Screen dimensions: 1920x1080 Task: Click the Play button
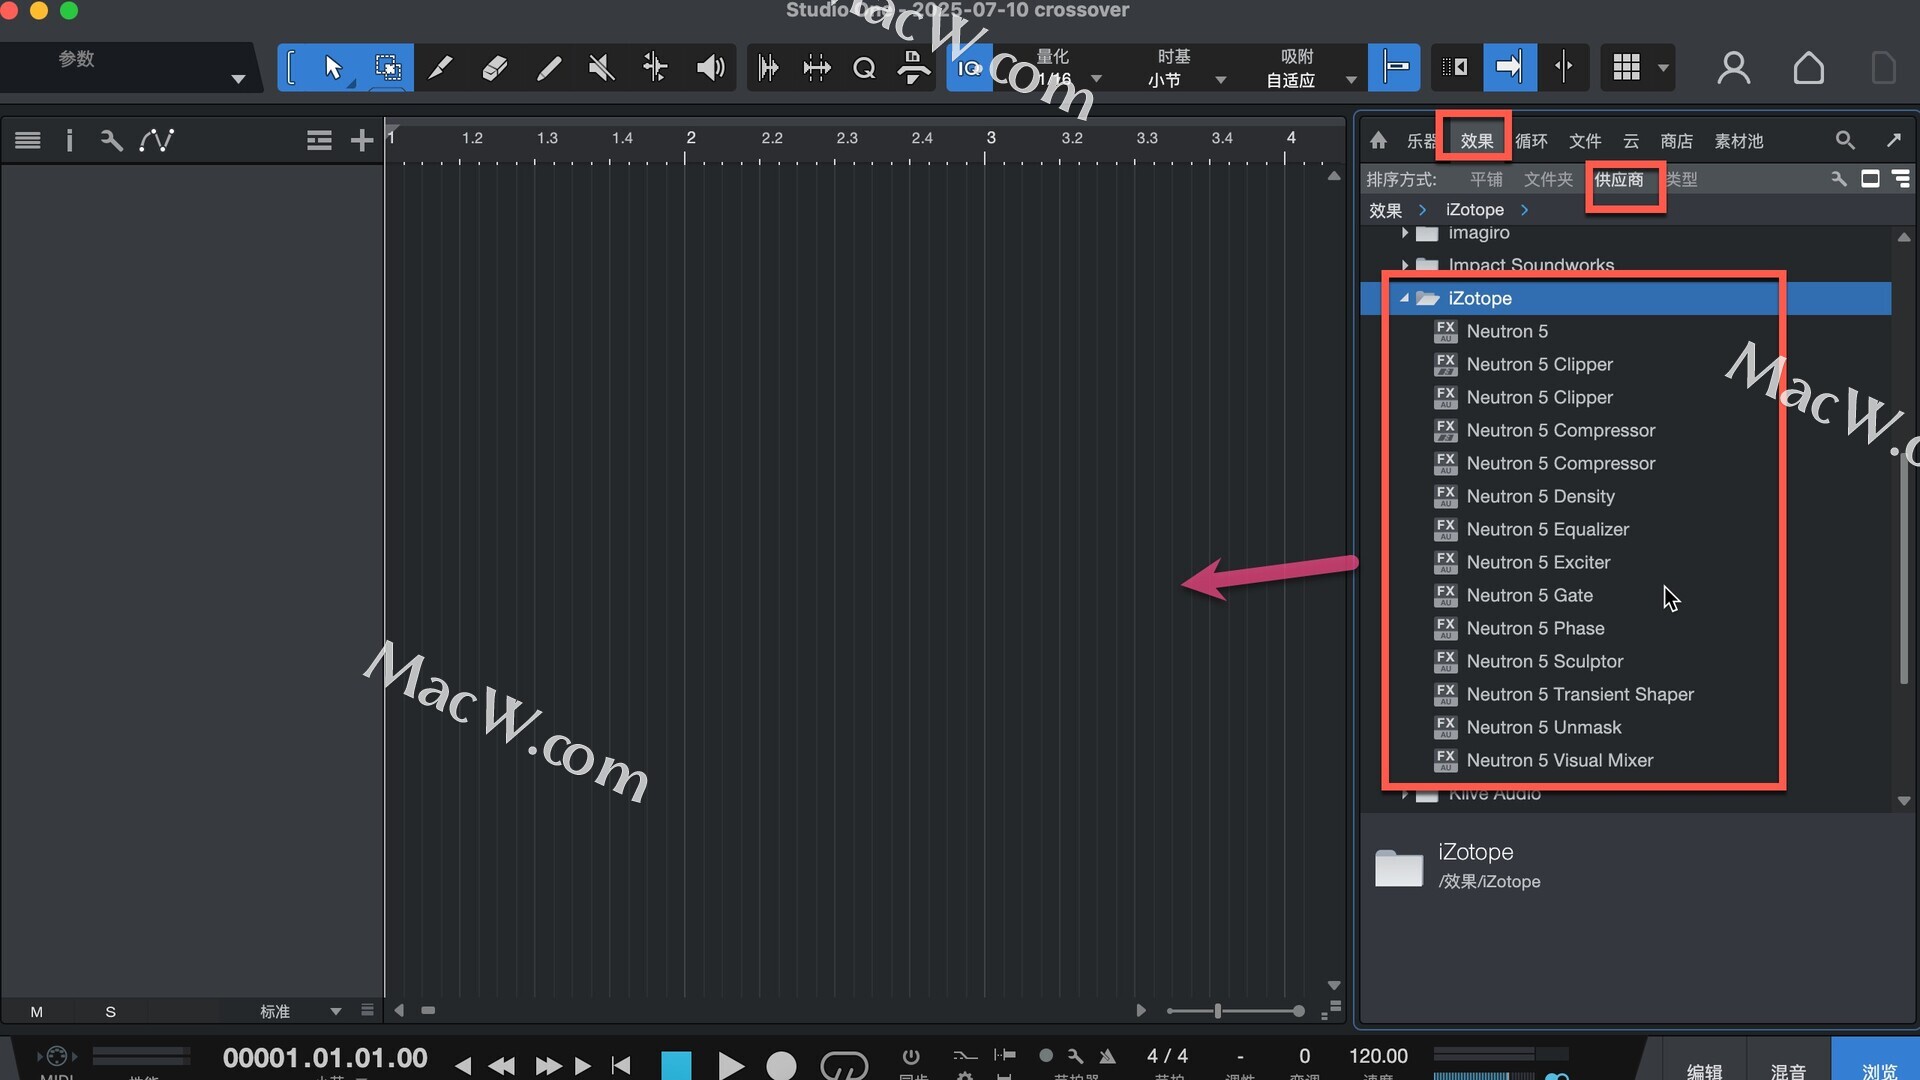(x=730, y=1065)
